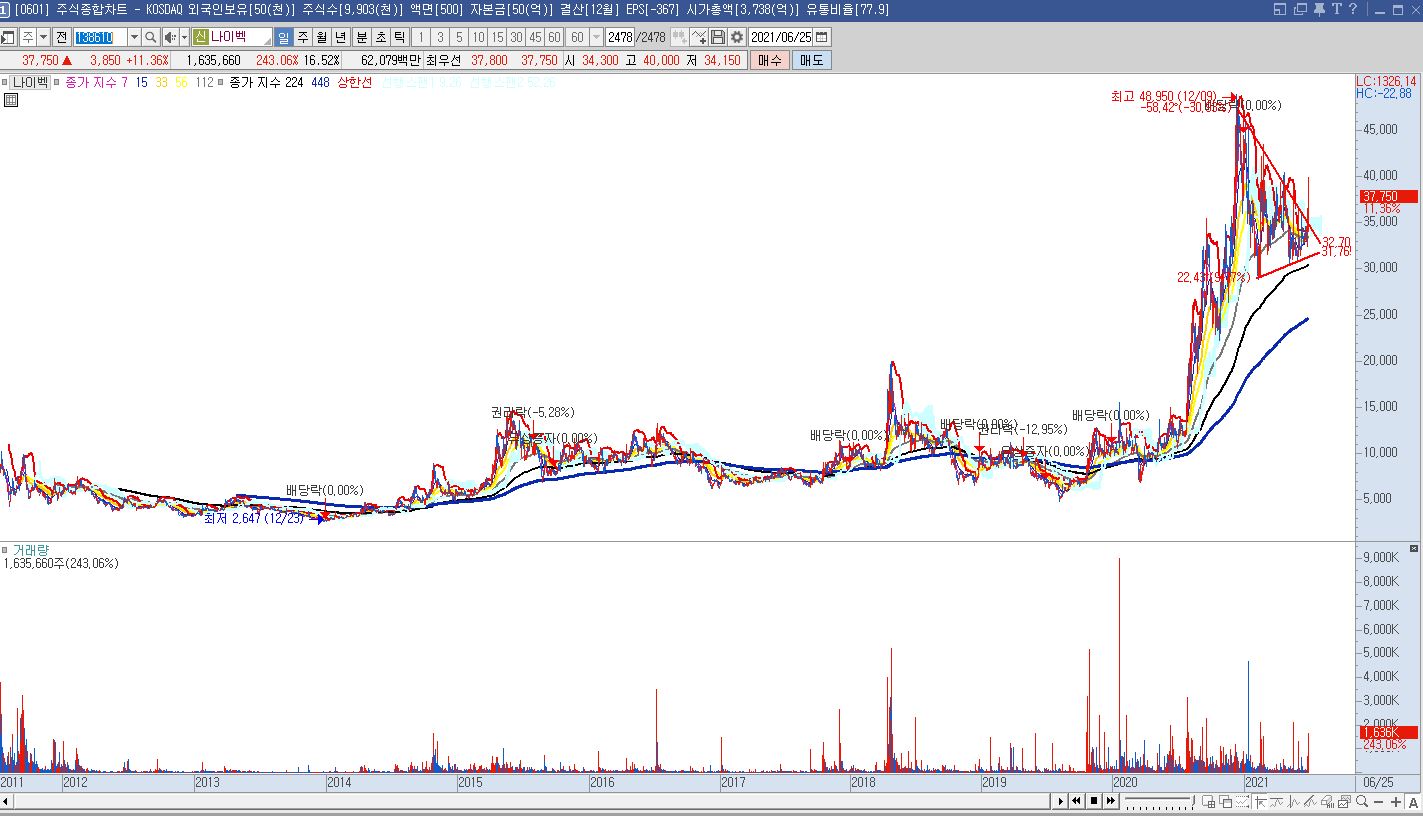Select the 일 daily period toggle
The image size is (1423, 816).
coord(284,37)
